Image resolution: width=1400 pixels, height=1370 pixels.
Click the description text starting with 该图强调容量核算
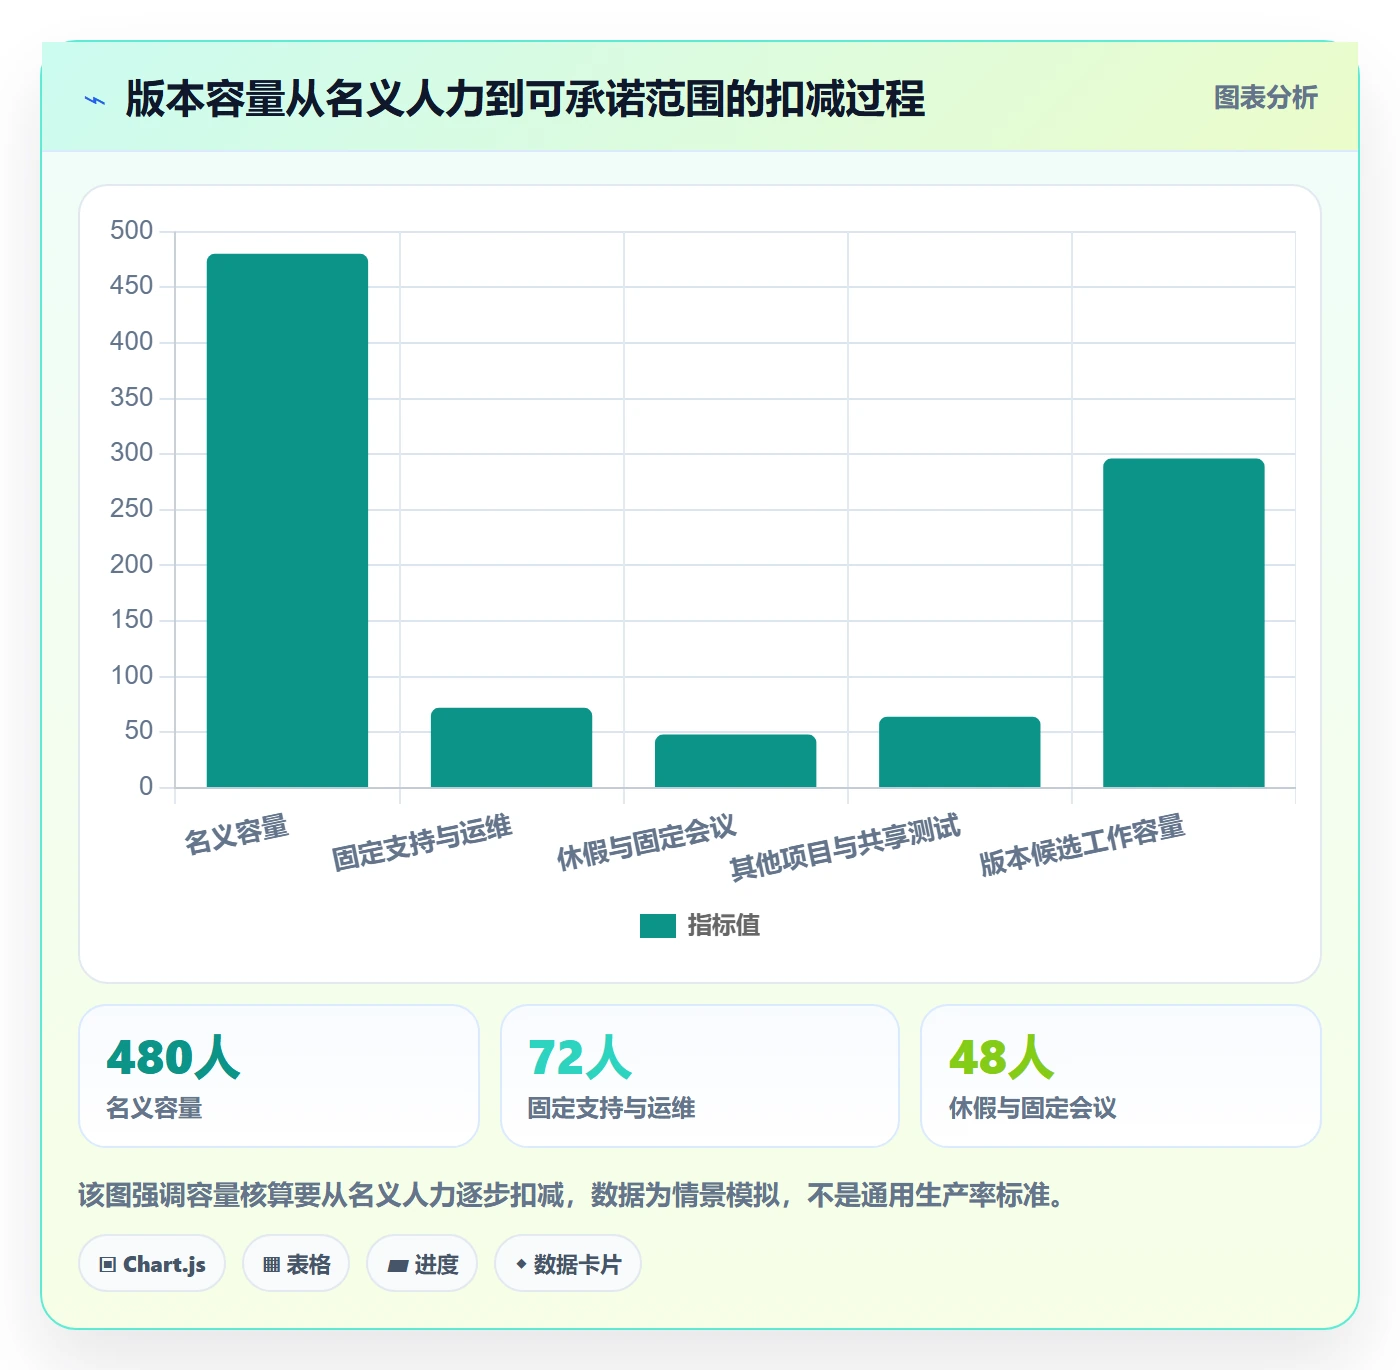575,1195
